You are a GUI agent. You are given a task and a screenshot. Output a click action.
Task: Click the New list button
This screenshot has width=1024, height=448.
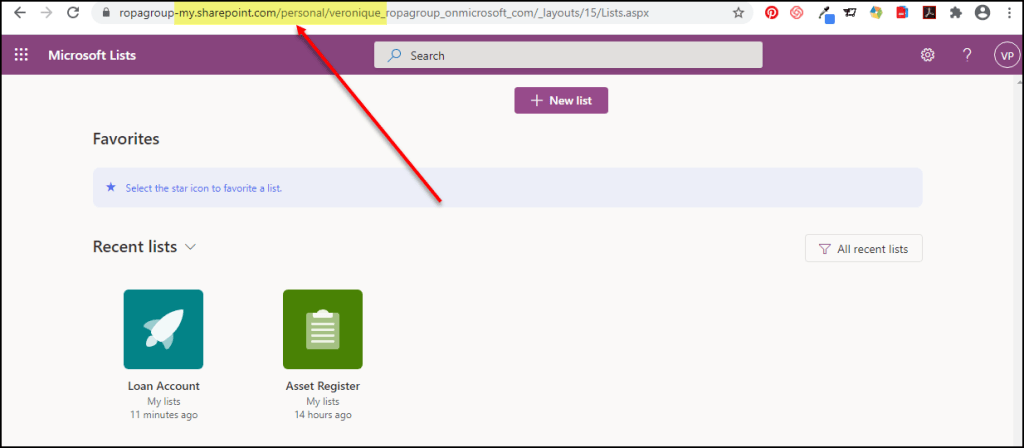(560, 101)
